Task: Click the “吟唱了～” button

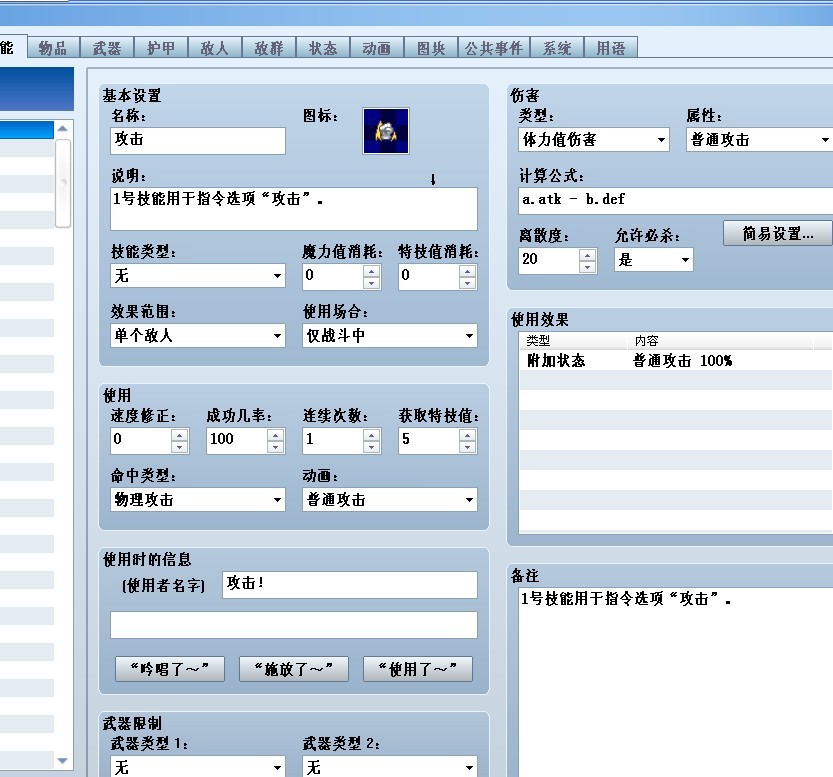Action: pyautogui.click(x=170, y=669)
